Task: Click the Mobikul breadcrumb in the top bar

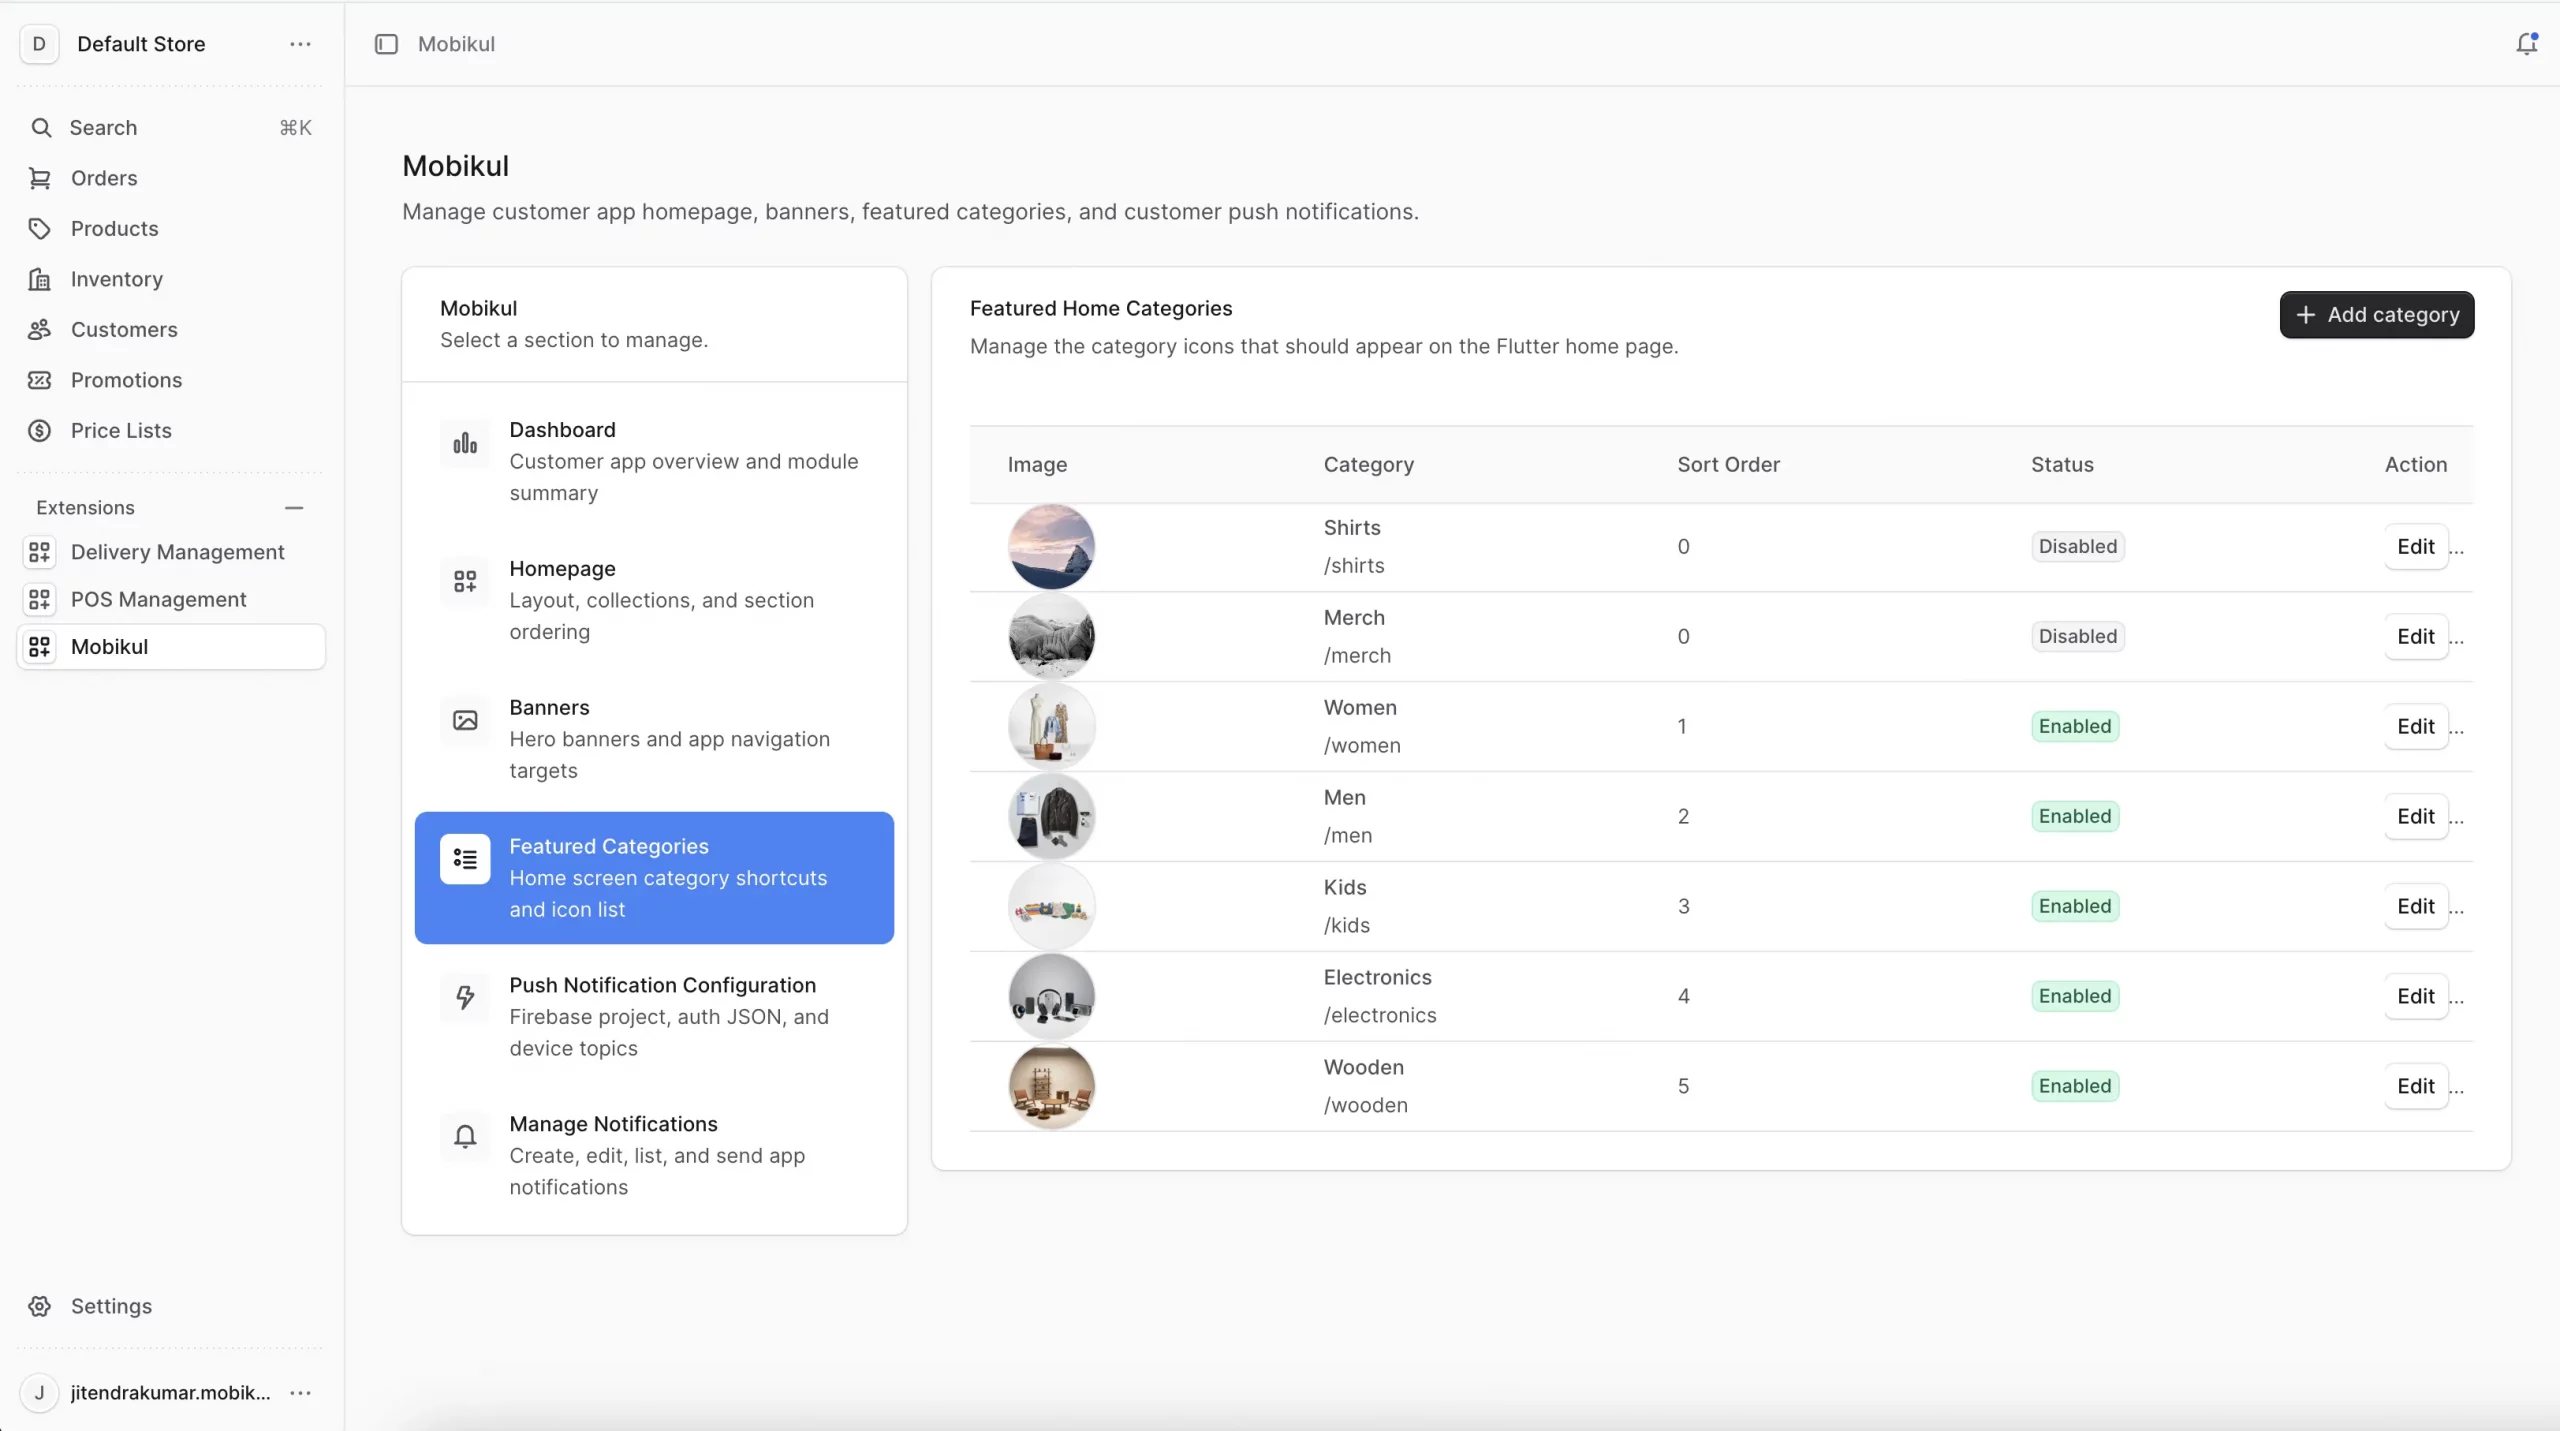Action: (x=456, y=44)
